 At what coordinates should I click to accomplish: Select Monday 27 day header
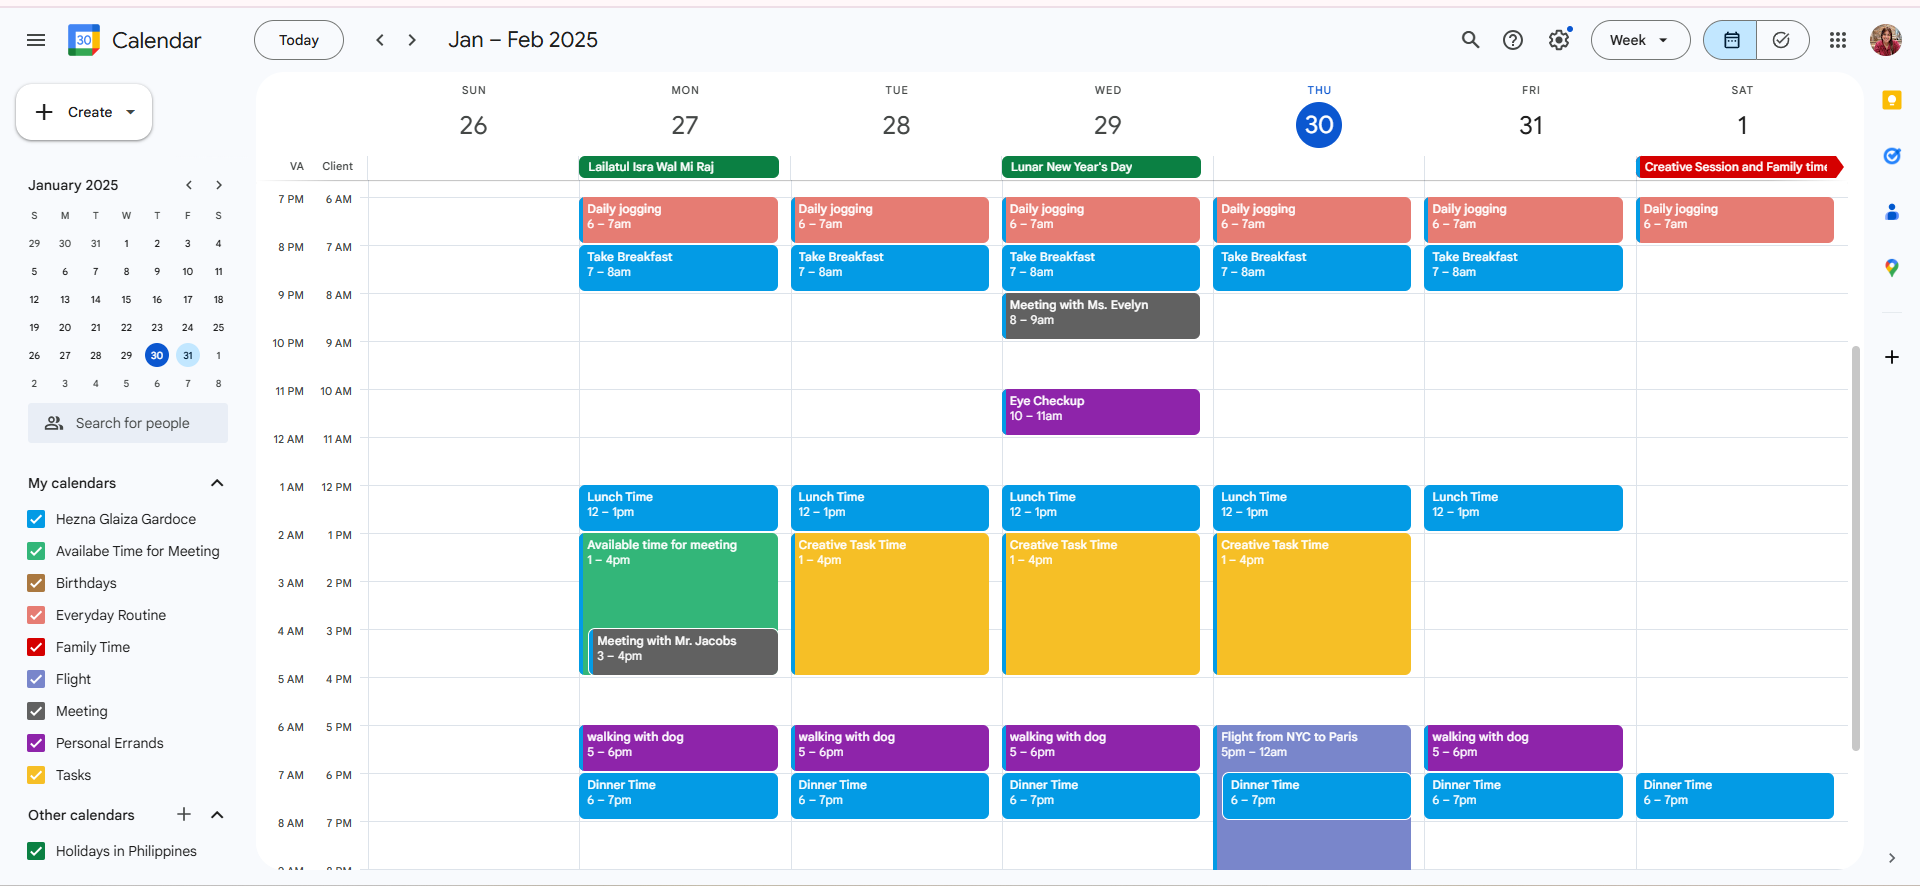685,125
